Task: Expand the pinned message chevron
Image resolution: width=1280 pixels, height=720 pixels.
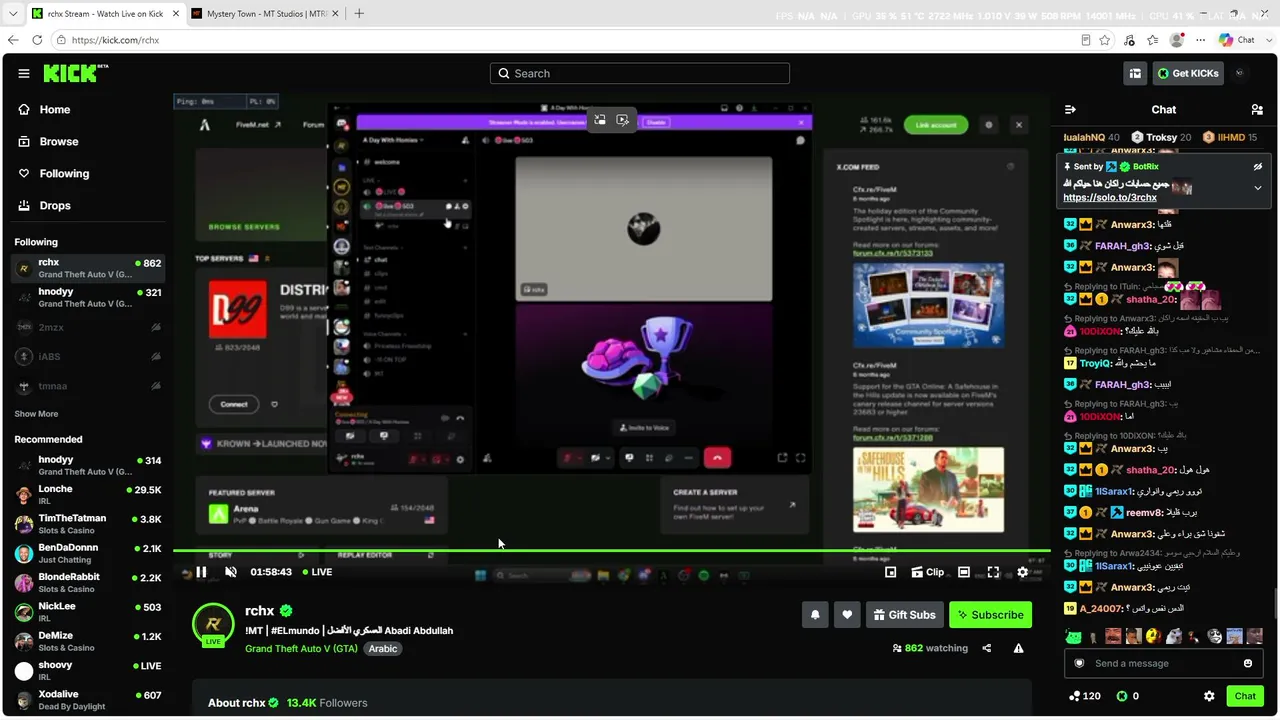Action: (1258, 188)
